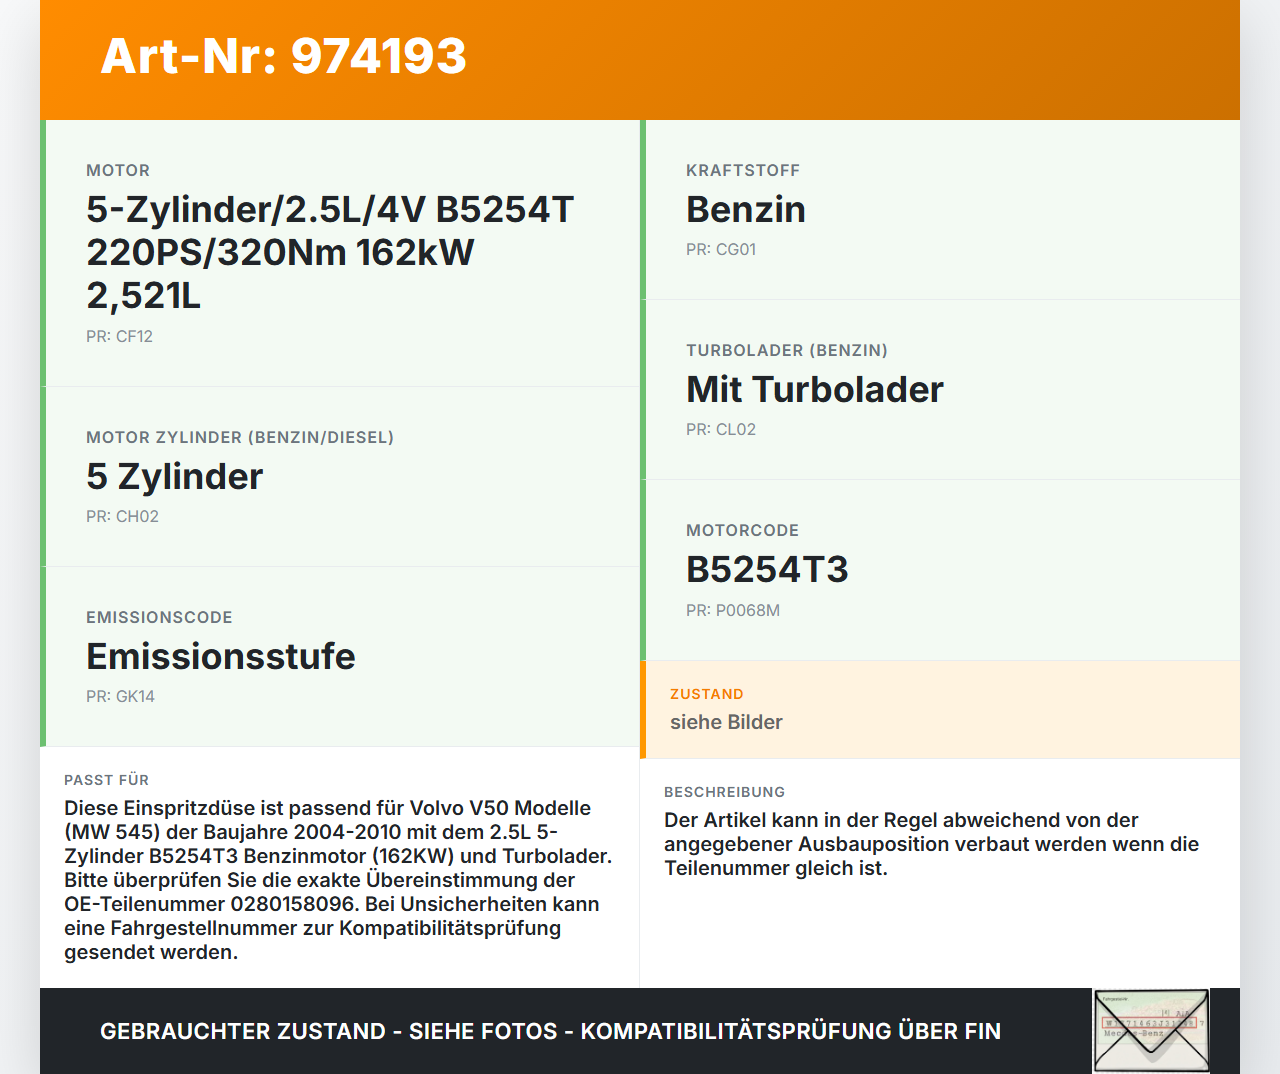Select the Turbolader (Benzin) info card
The image size is (1280, 1074).
[940, 390]
